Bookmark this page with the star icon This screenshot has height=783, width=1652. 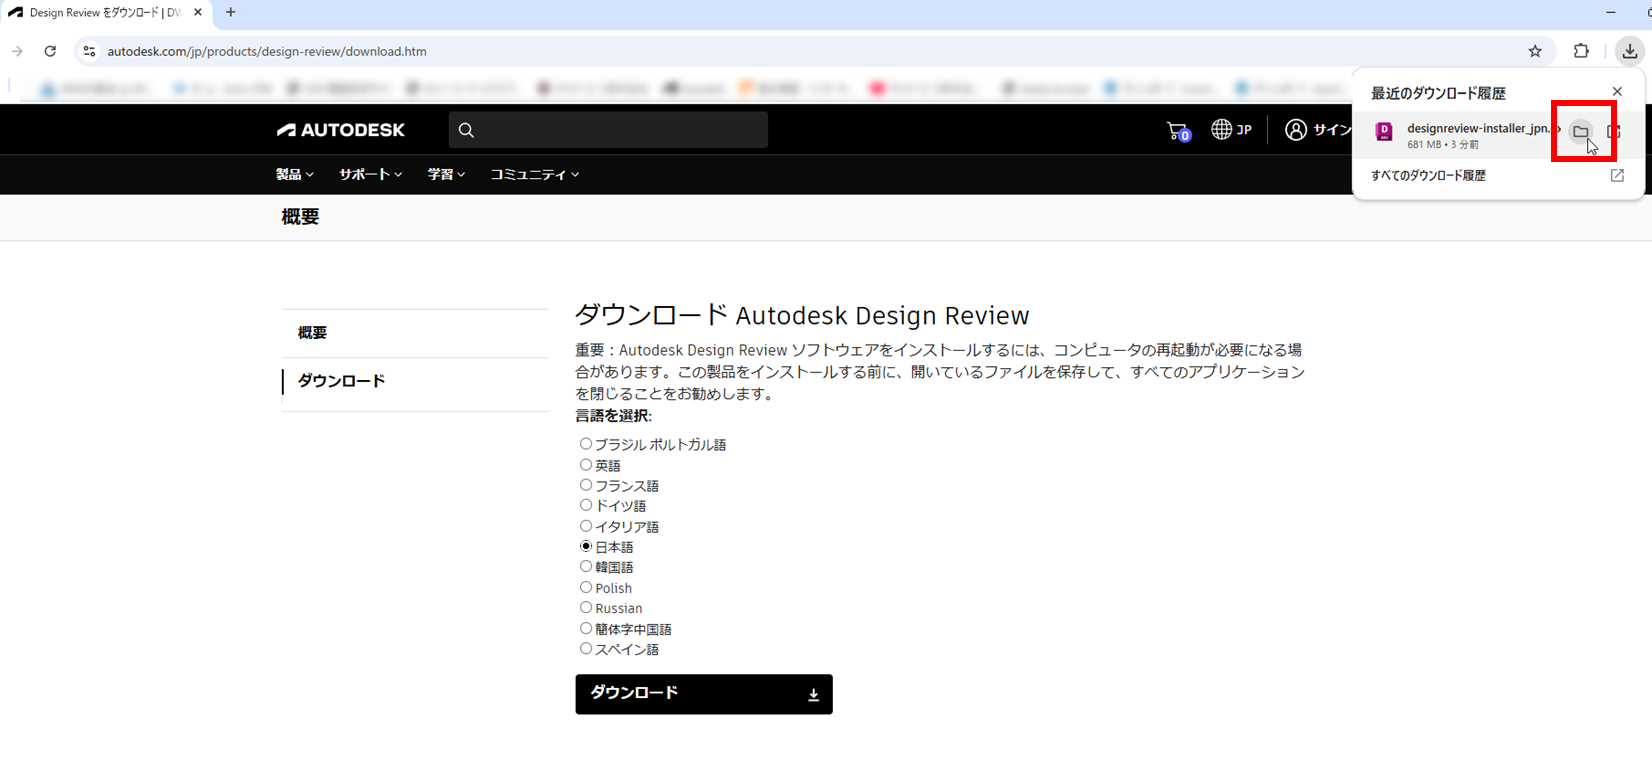click(x=1535, y=51)
